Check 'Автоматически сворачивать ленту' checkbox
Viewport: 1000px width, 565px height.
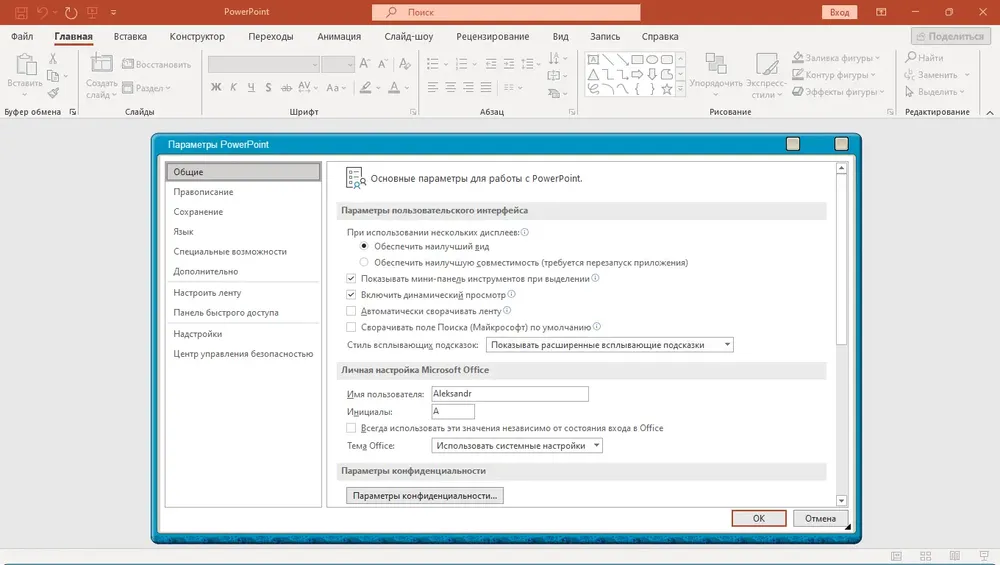click(x=351, y=311)
